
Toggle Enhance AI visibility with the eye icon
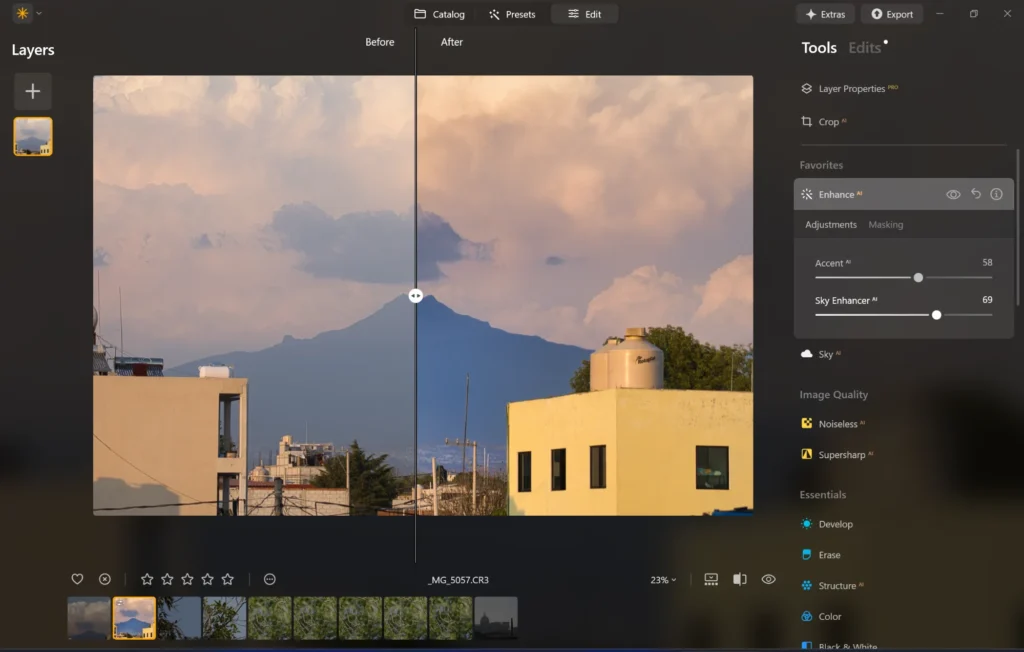point(953,194)
